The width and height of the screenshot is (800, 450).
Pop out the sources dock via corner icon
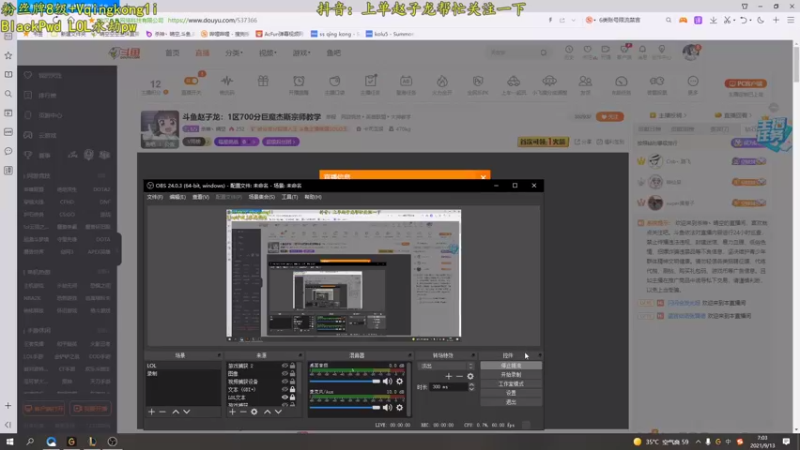[x=300, y=355]
